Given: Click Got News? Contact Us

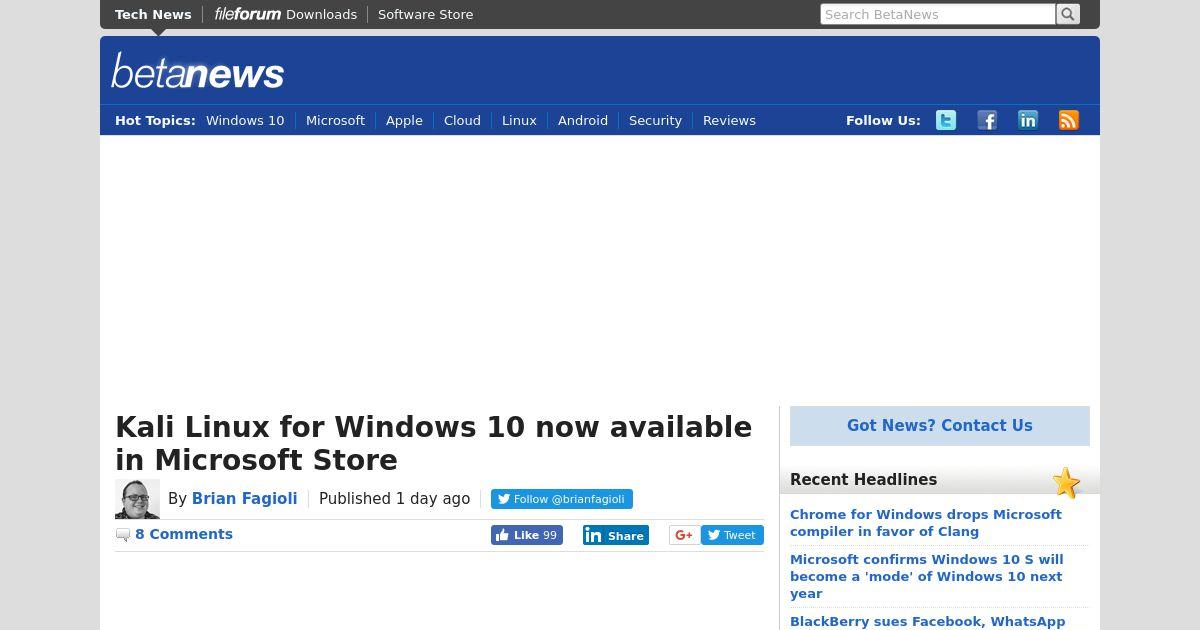Looking at the screenshot, I should click(x=940, y=425).
